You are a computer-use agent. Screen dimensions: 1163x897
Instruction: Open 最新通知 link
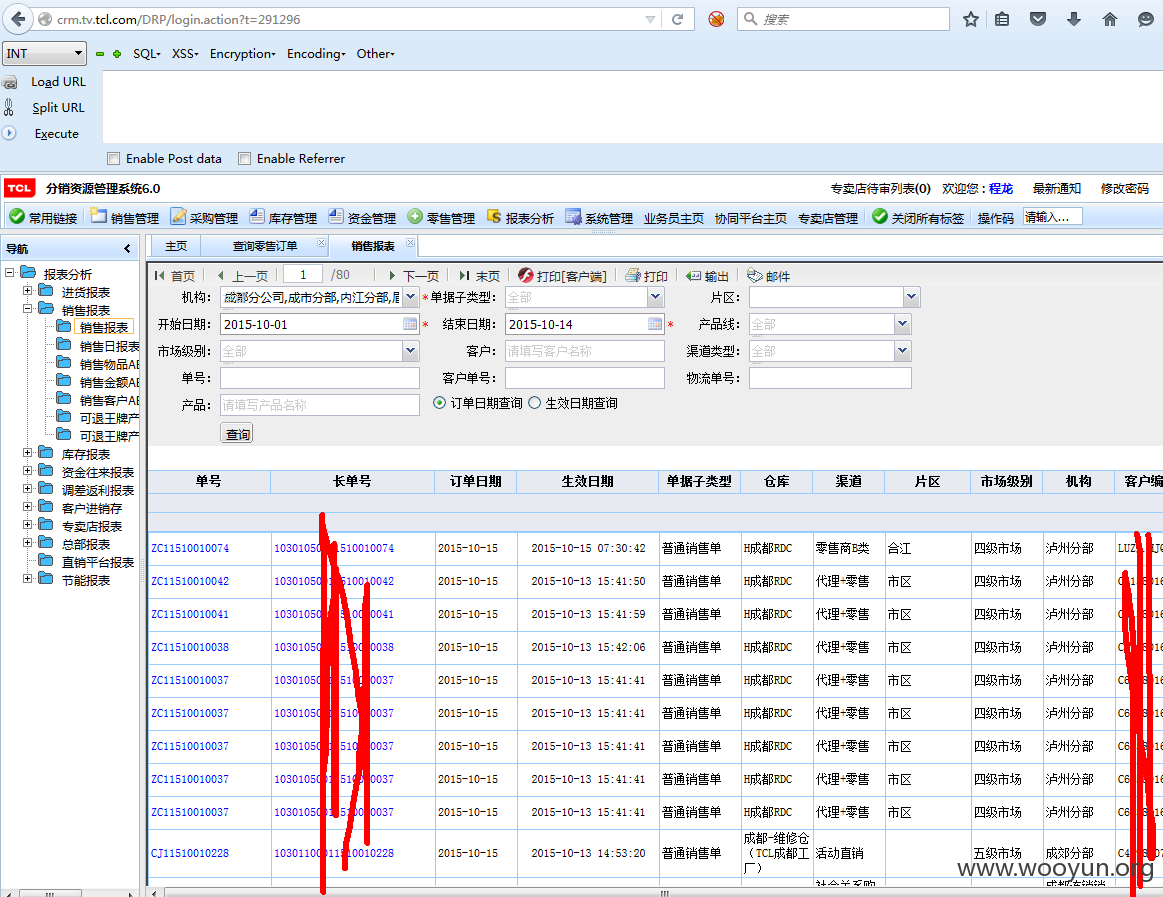coord(1057,188)
